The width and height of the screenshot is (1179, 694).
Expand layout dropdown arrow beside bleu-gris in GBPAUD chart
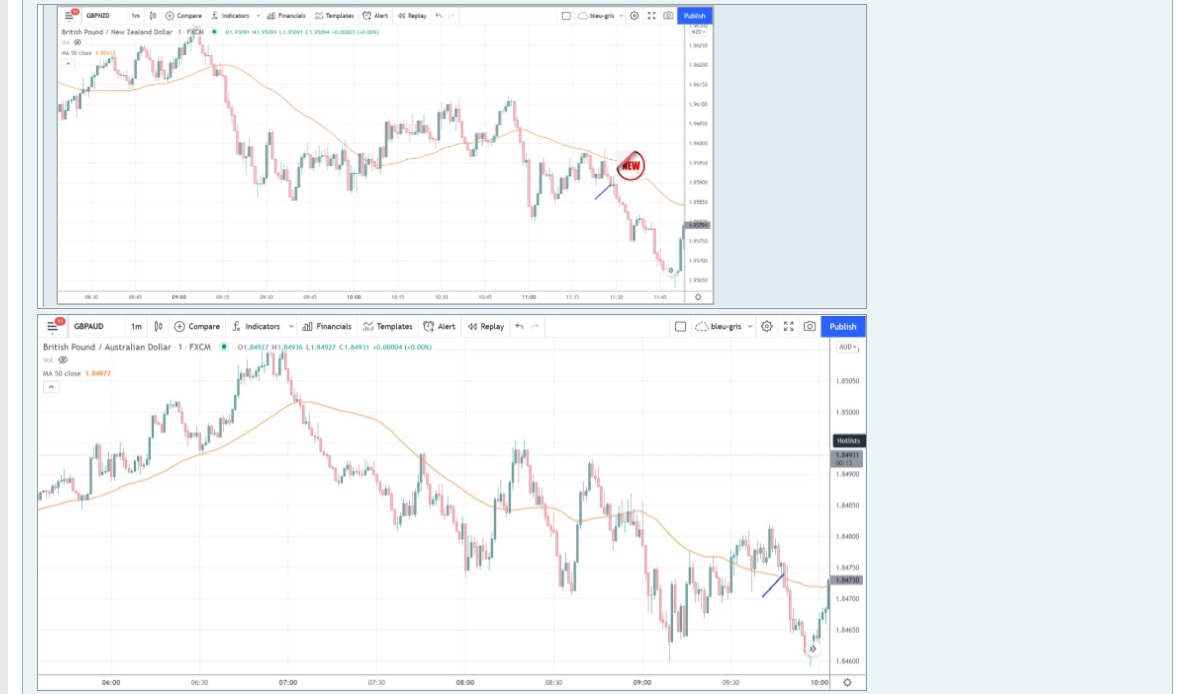[750, 326]
